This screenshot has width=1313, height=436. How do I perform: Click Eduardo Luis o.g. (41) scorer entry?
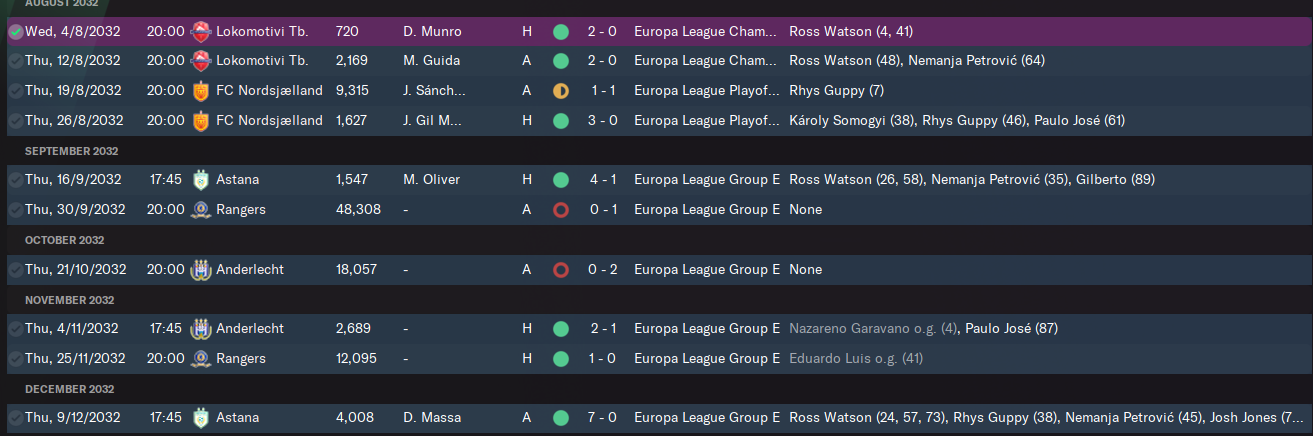coord(855,358)
